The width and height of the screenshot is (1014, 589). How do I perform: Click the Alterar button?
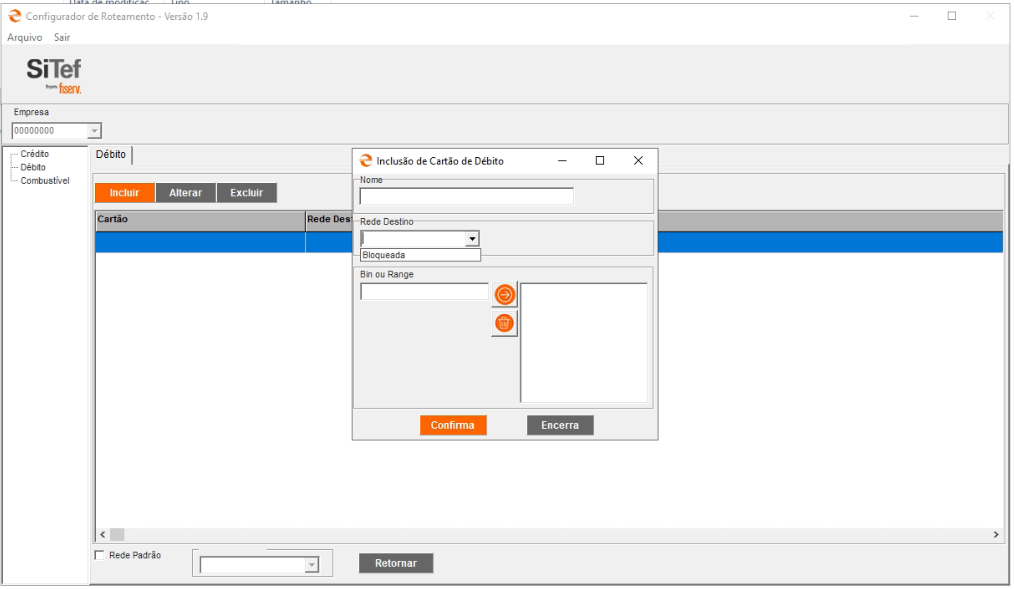[x=186, y=193]
